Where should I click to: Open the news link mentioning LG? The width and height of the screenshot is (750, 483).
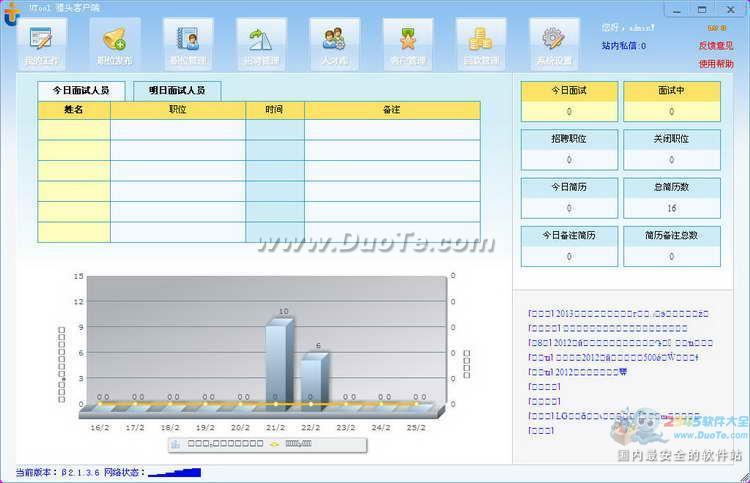pyautogui.click(x=614, y=416)
